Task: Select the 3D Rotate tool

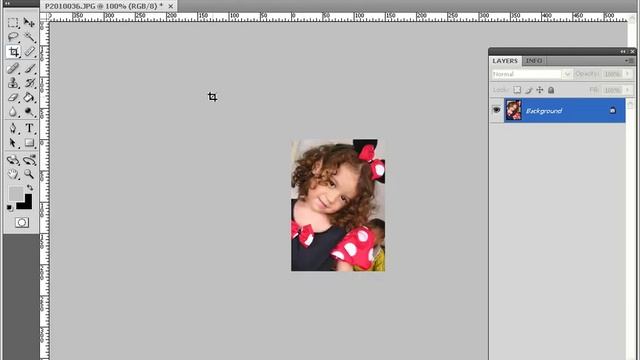Action: (x=13, y=160)
